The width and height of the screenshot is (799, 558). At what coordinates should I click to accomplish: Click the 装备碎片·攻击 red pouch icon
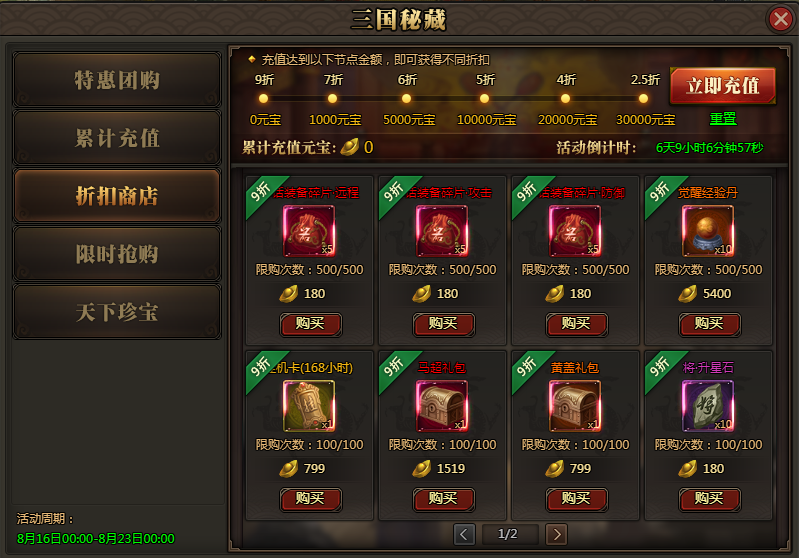pyautogui.click(x=442, y=231)
